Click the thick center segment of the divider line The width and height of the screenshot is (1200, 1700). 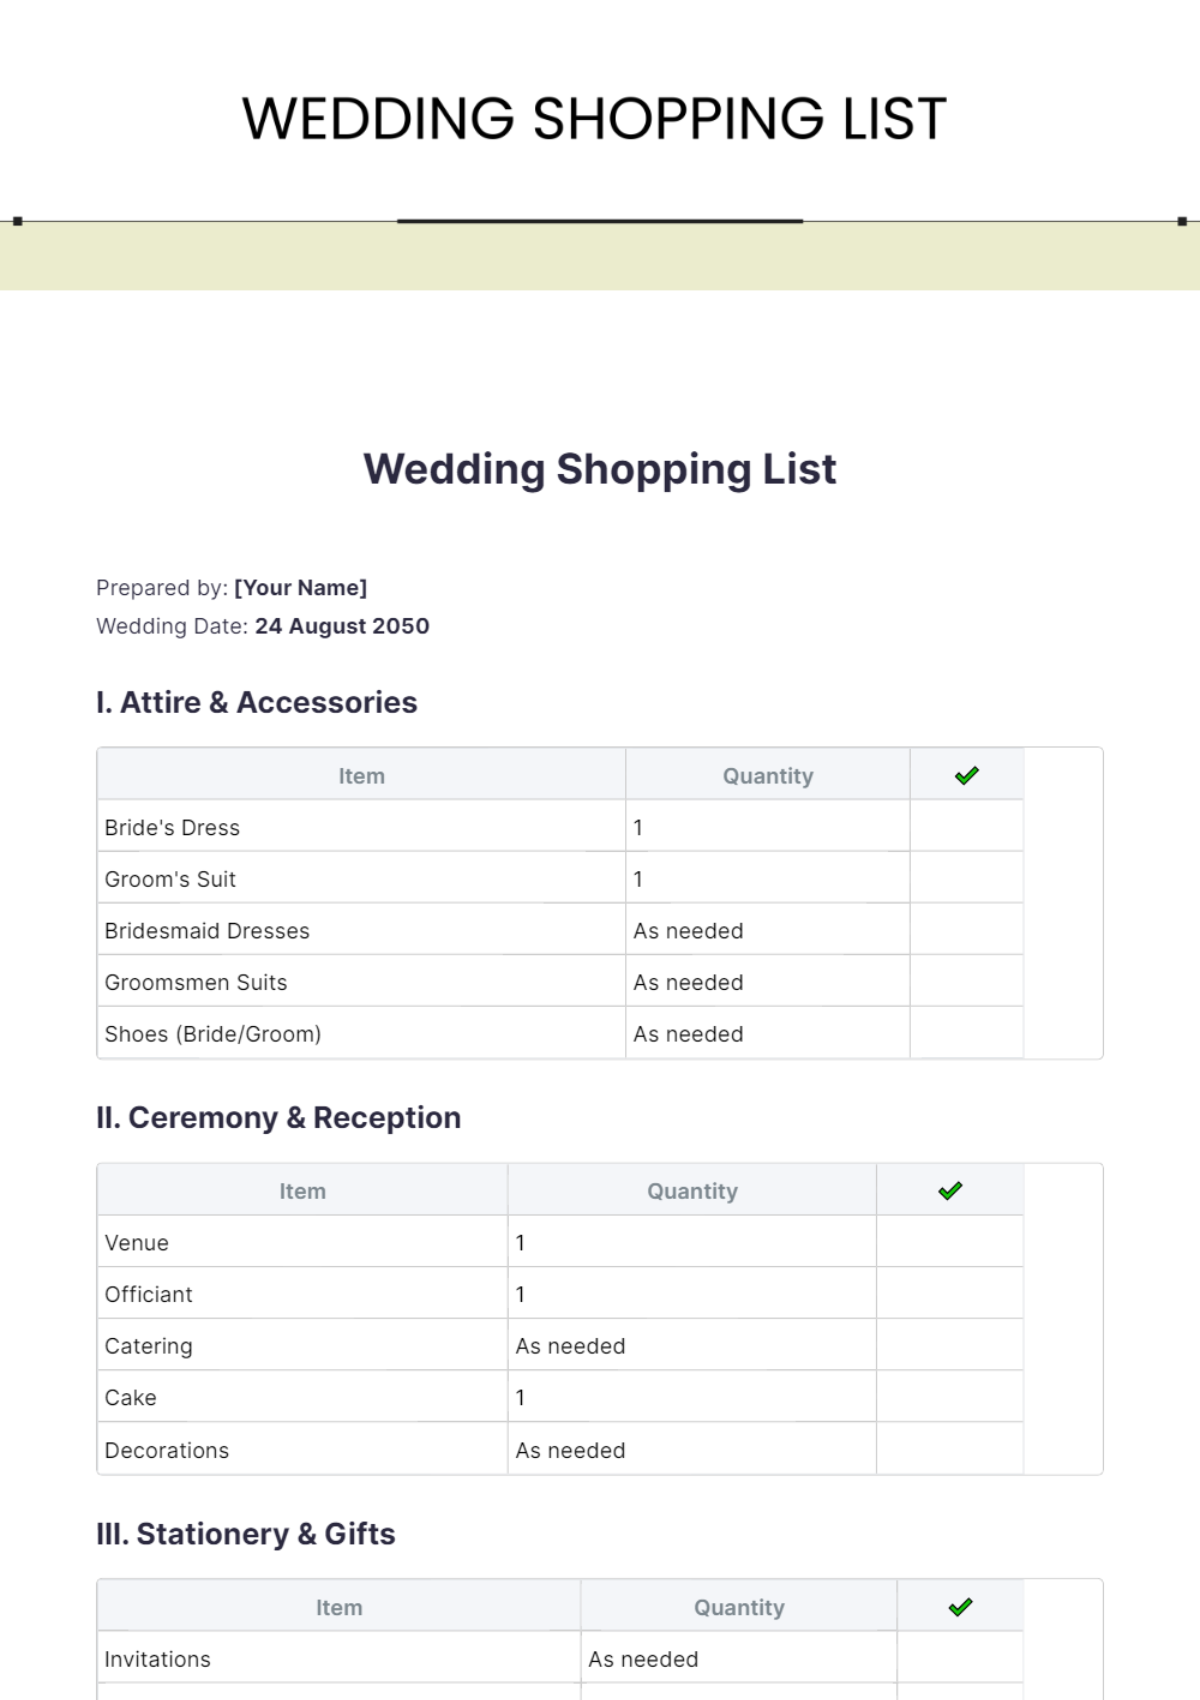pyautogui.click(x=600, y=221)
